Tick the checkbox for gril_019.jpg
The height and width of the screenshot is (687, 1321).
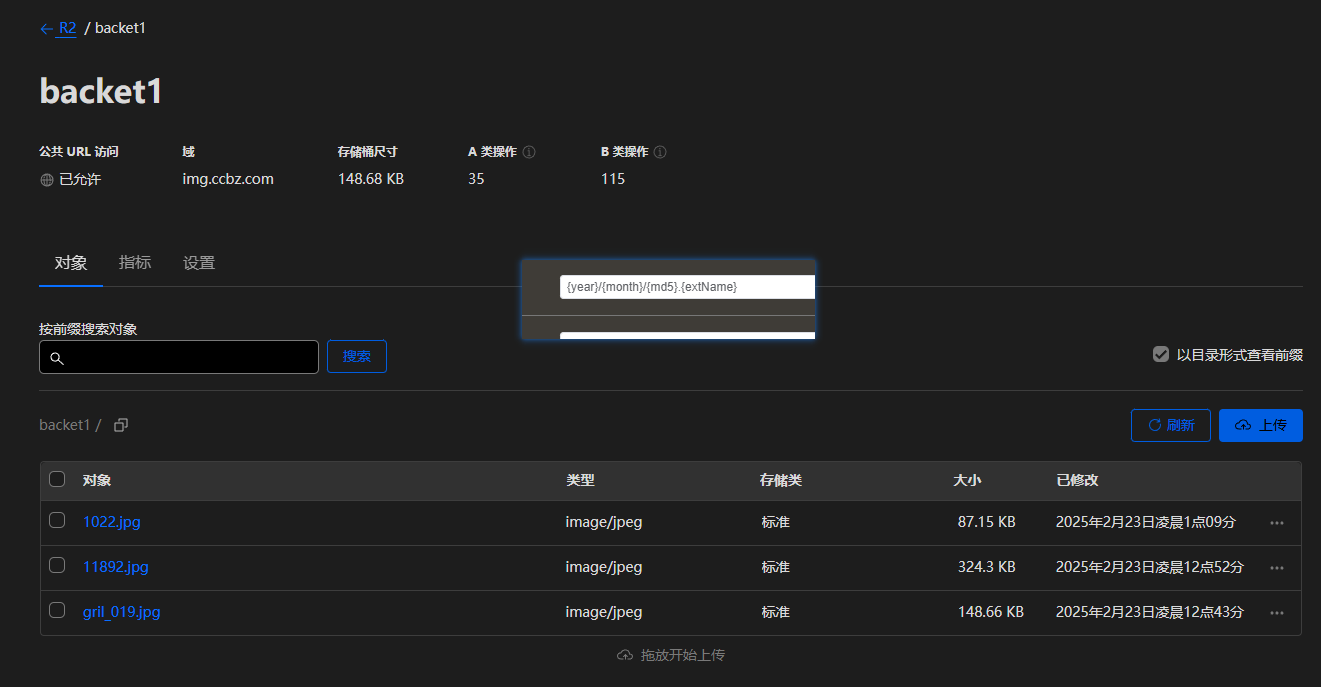pyautogui.click(x=57, y=610)
